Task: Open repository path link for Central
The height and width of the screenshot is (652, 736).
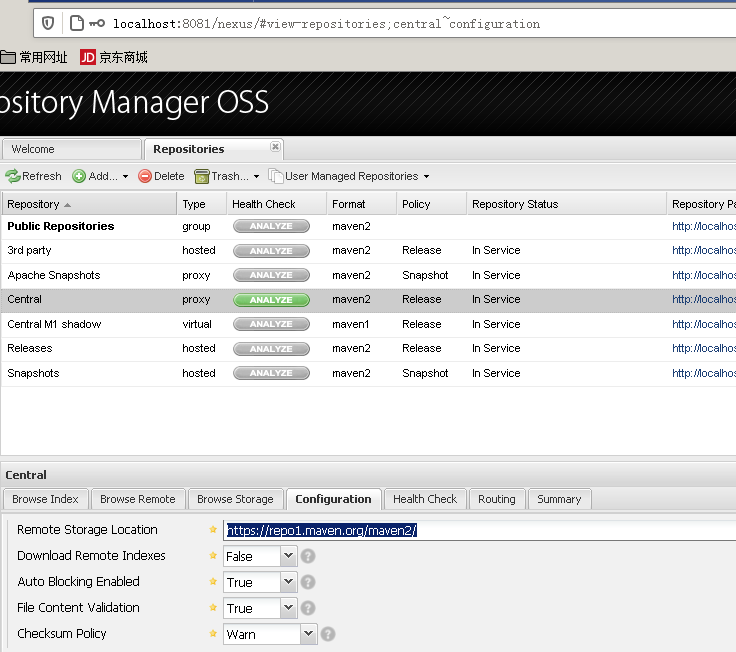Action: pyautogui.click(x=704, y=299)
